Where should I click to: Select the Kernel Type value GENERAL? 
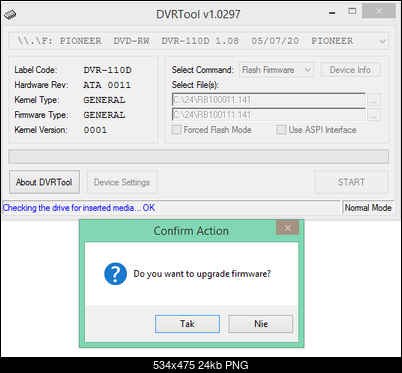click(104, 100)
